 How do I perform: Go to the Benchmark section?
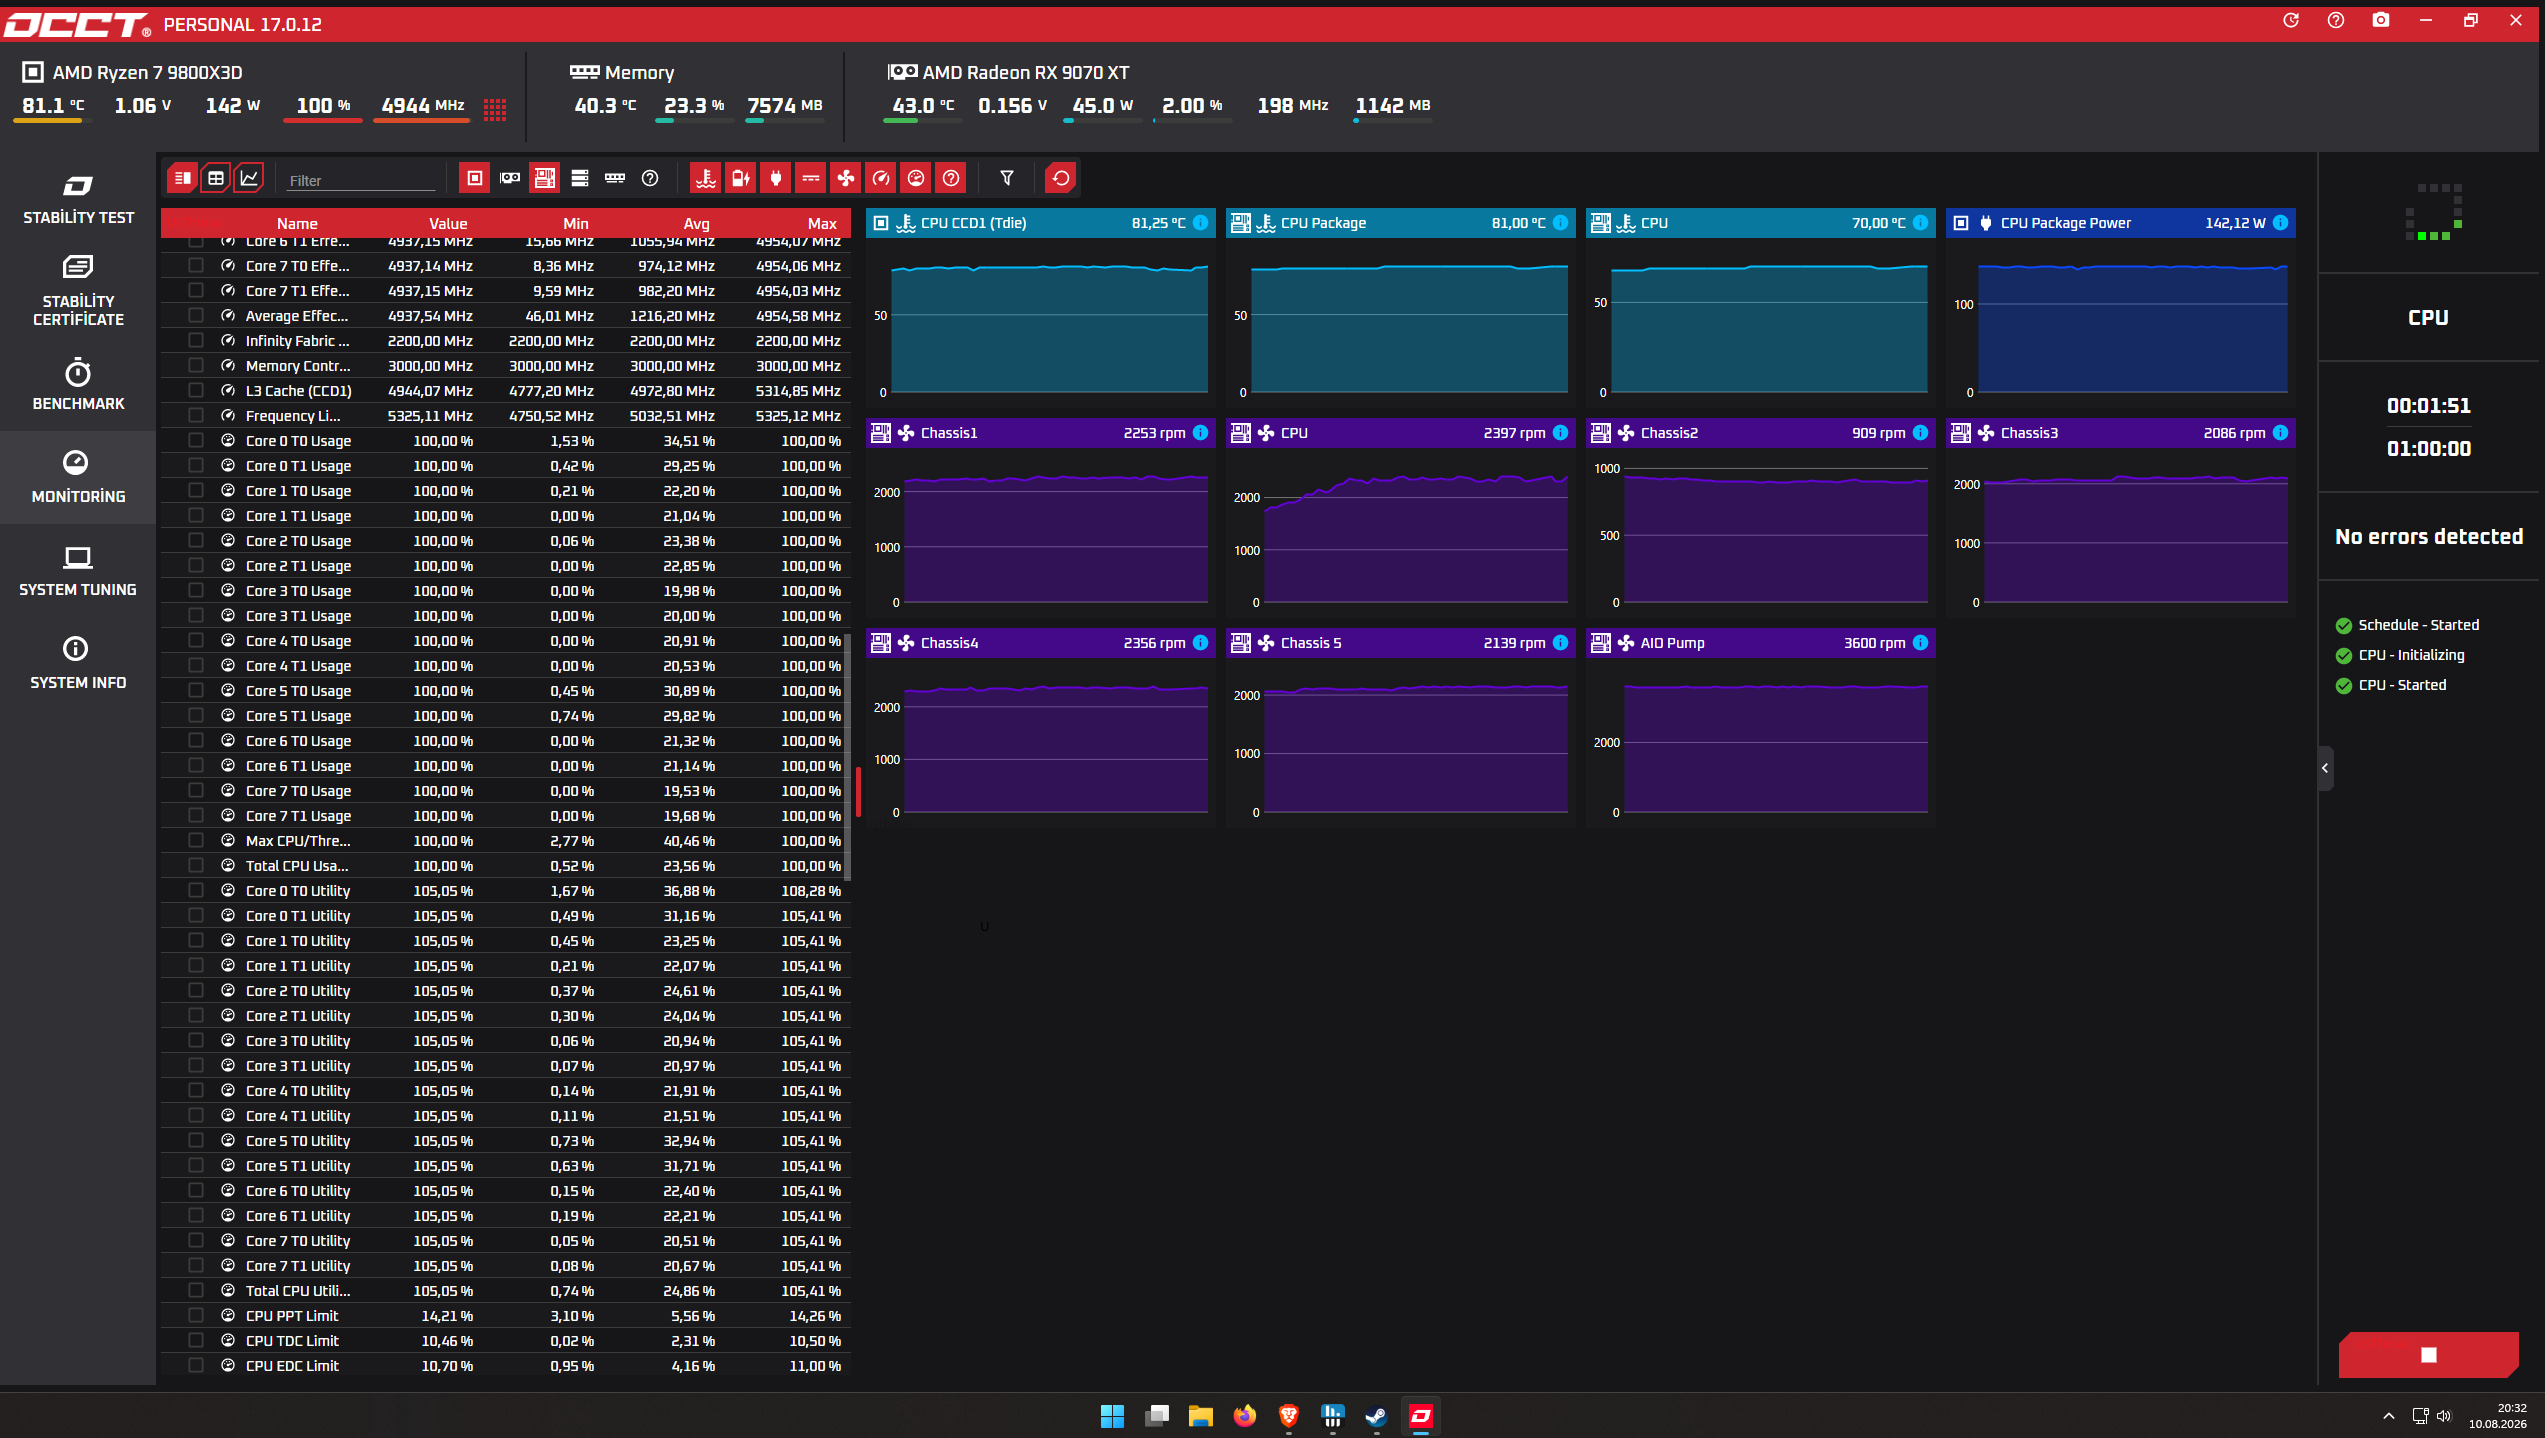[78, 385]
